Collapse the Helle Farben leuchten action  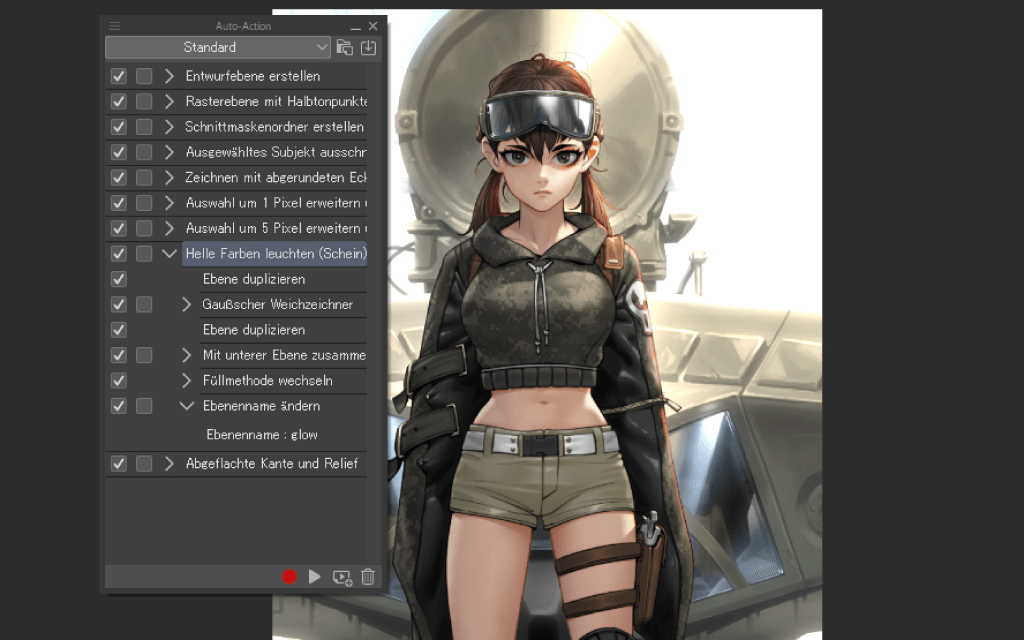point(169,254)
